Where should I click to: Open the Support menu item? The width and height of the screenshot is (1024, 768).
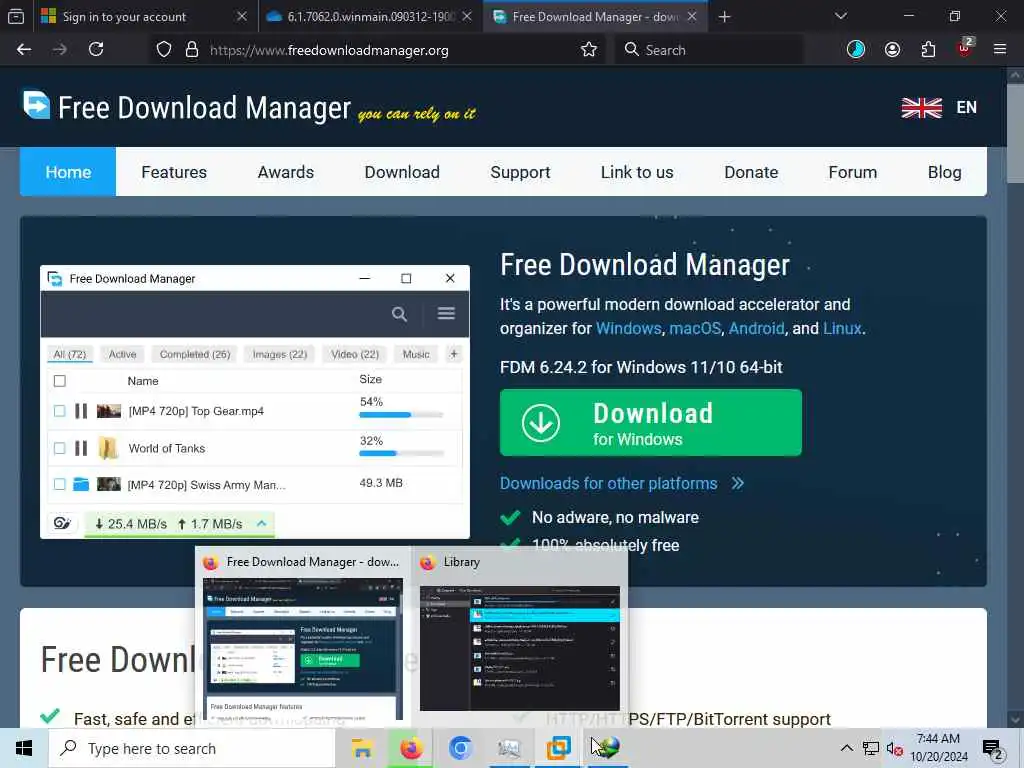click(x=520, y=172)
